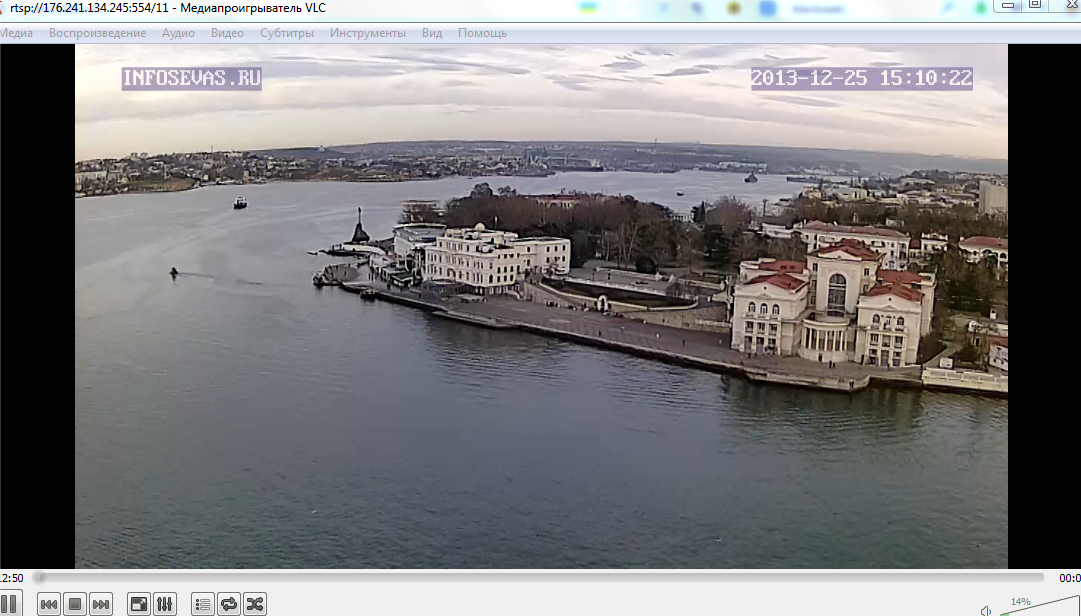Toggle shuffle random playback
1081x616 pixels.
click(x=255, y=604)
